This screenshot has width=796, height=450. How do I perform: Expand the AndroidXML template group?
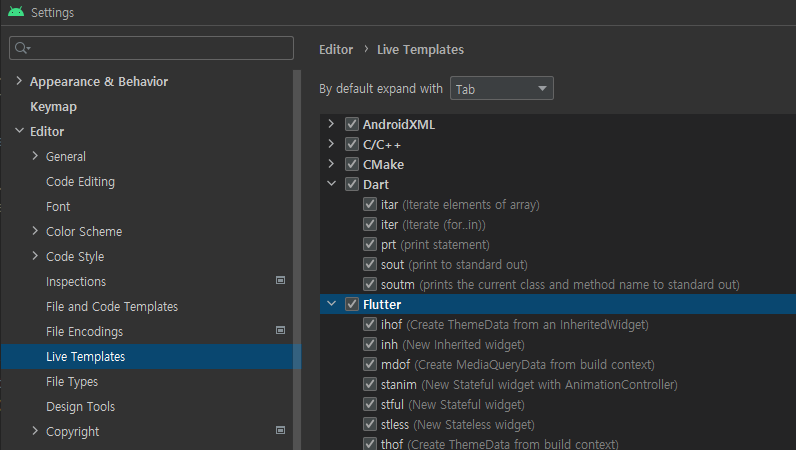point(331,124)
